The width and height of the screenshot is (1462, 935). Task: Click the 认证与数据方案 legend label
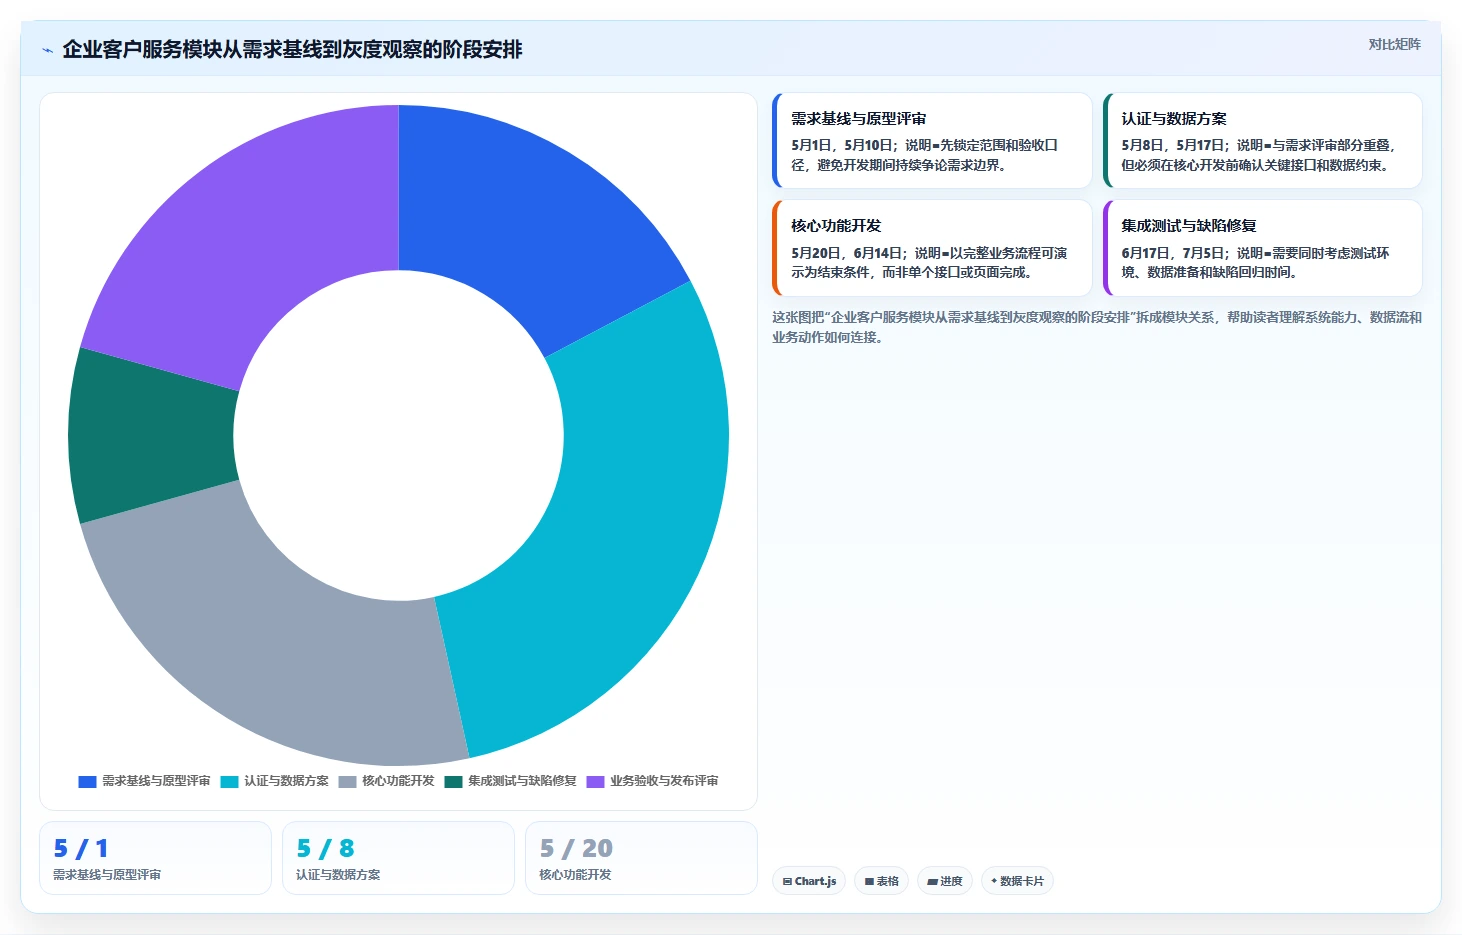(x=286, y=781)
